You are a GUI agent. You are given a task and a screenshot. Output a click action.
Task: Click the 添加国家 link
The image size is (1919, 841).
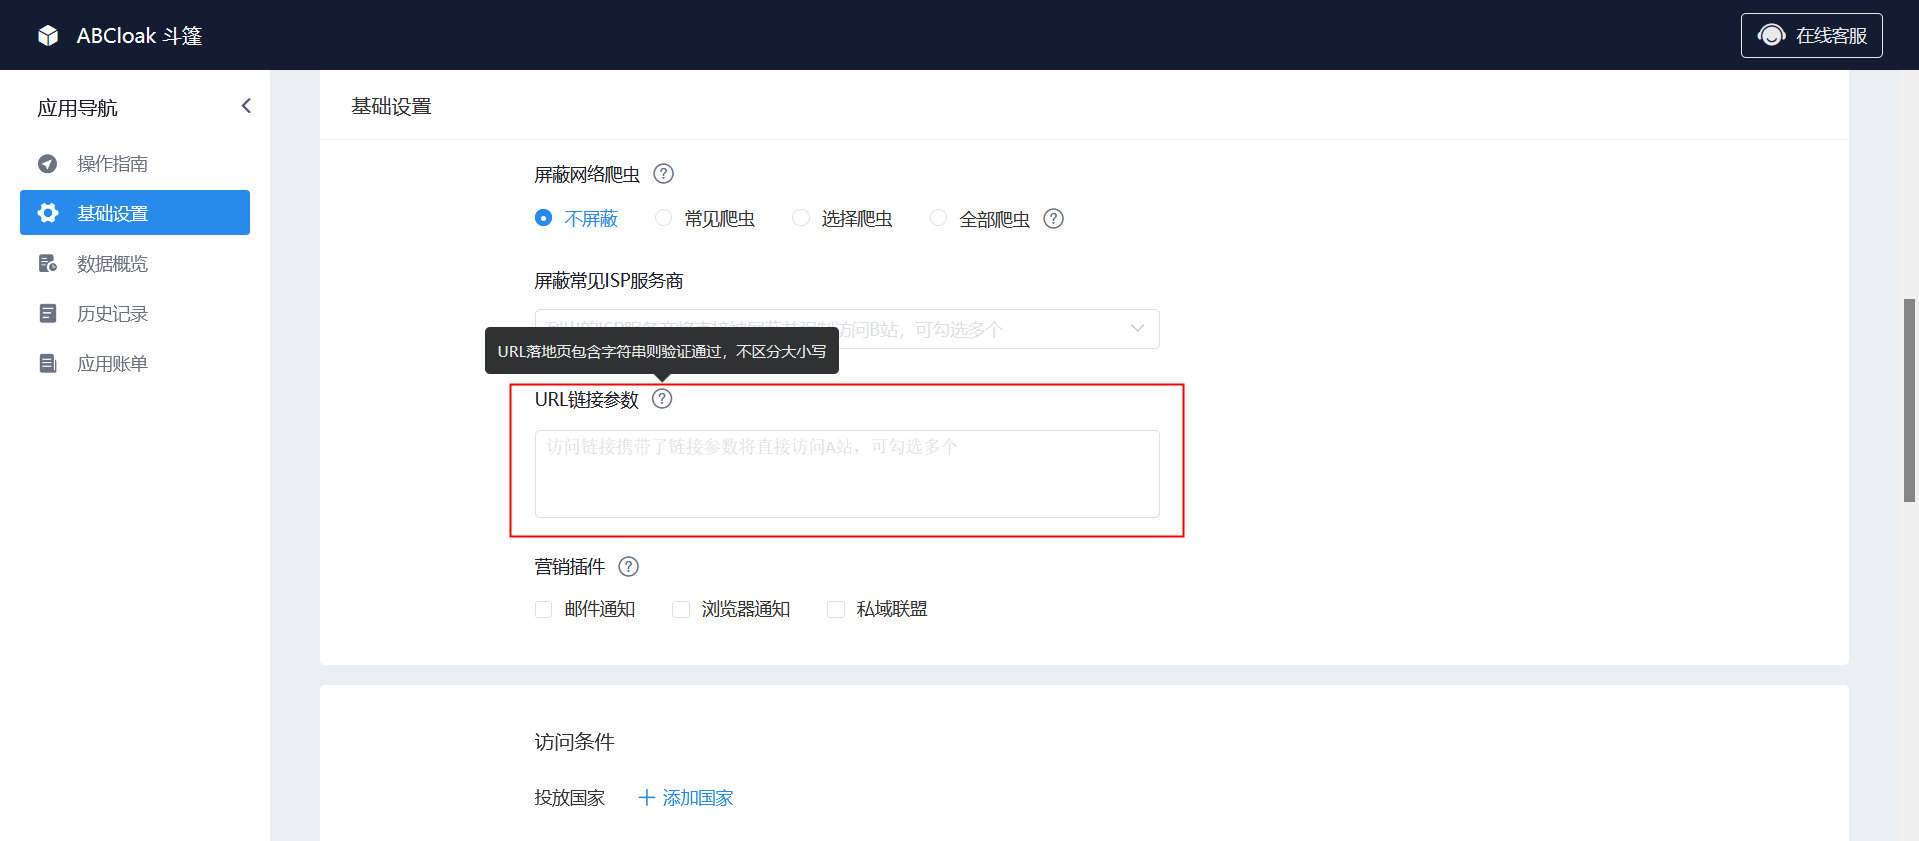coord(686,798)
